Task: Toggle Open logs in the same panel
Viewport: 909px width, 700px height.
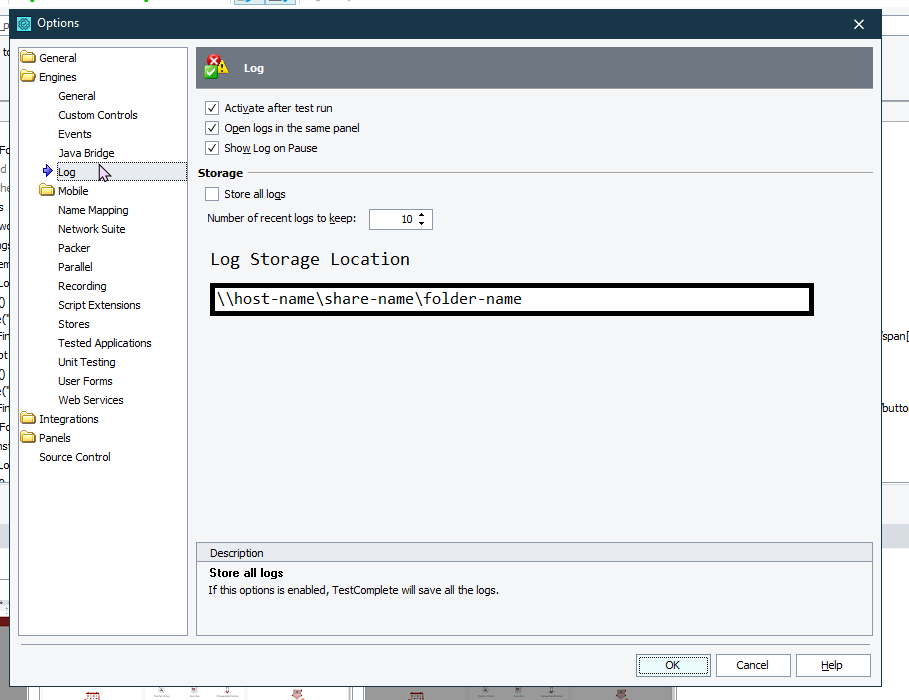Action: (212, 128)
